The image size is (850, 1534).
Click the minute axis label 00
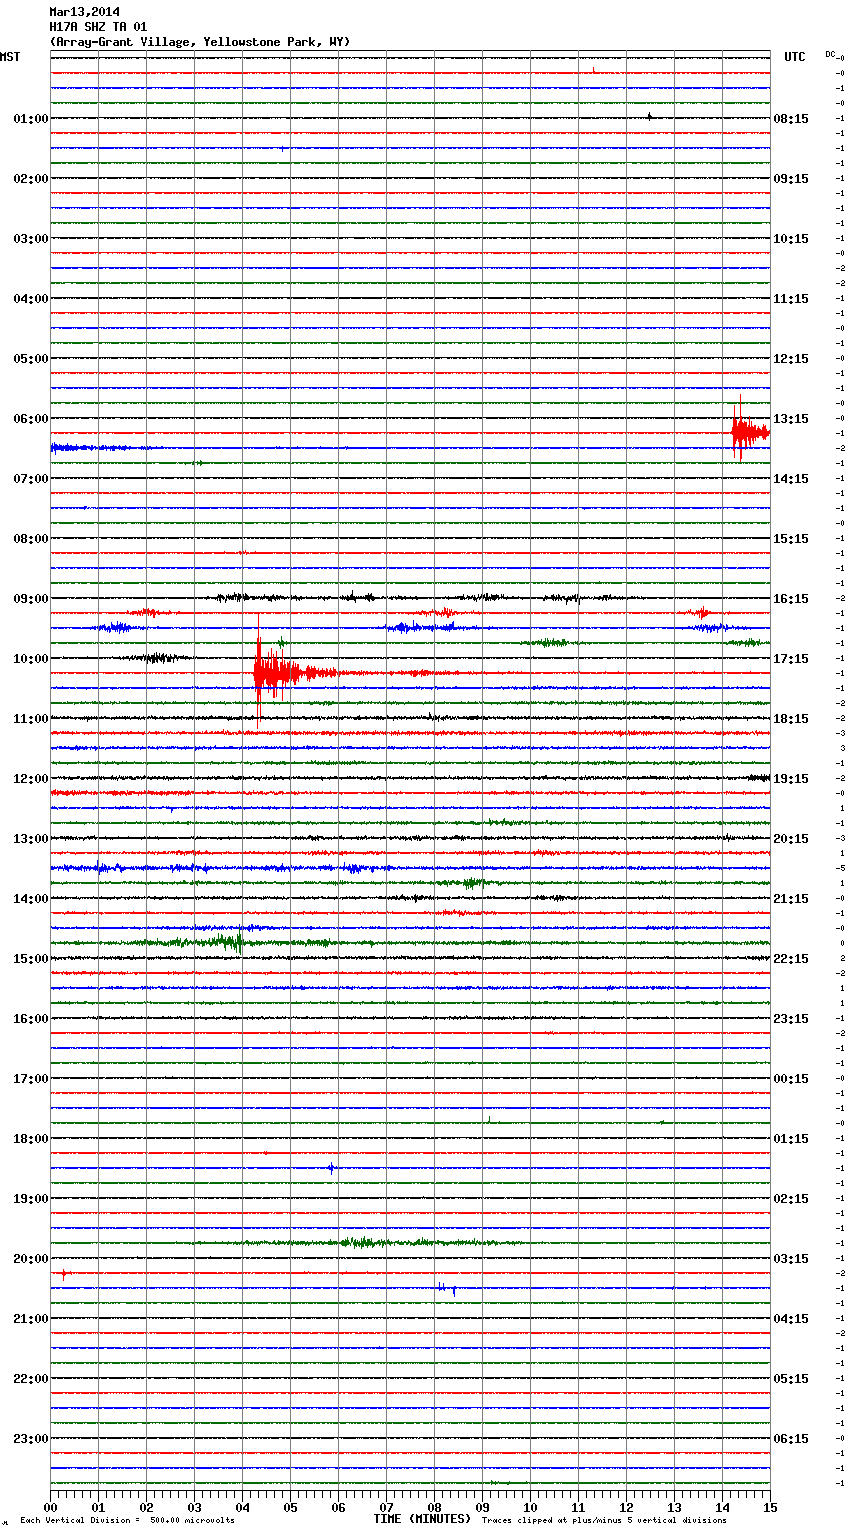coord(50,1507)
